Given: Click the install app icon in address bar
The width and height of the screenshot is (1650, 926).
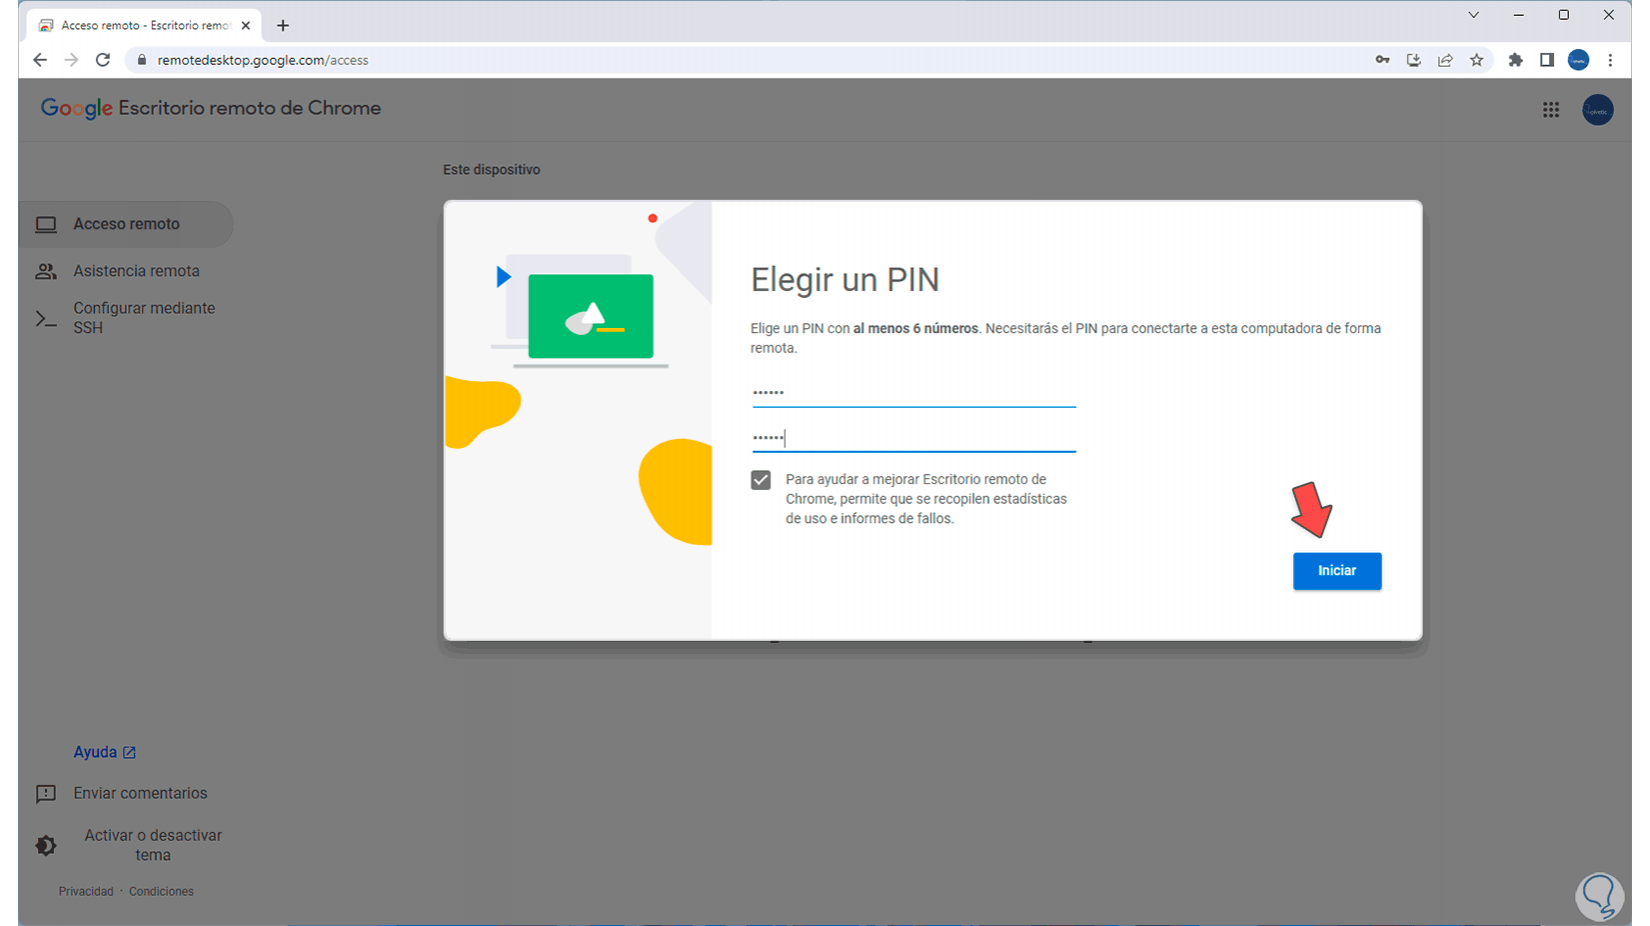Looking at the screenshot, I should 1414,60.
